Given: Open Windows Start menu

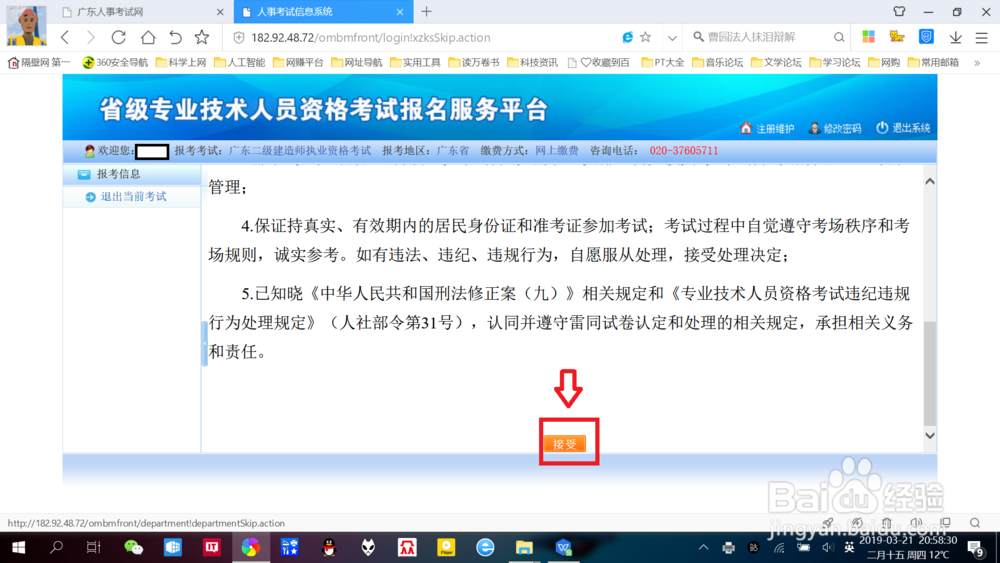Looking at the screenshot, I should tap(18, 547).
